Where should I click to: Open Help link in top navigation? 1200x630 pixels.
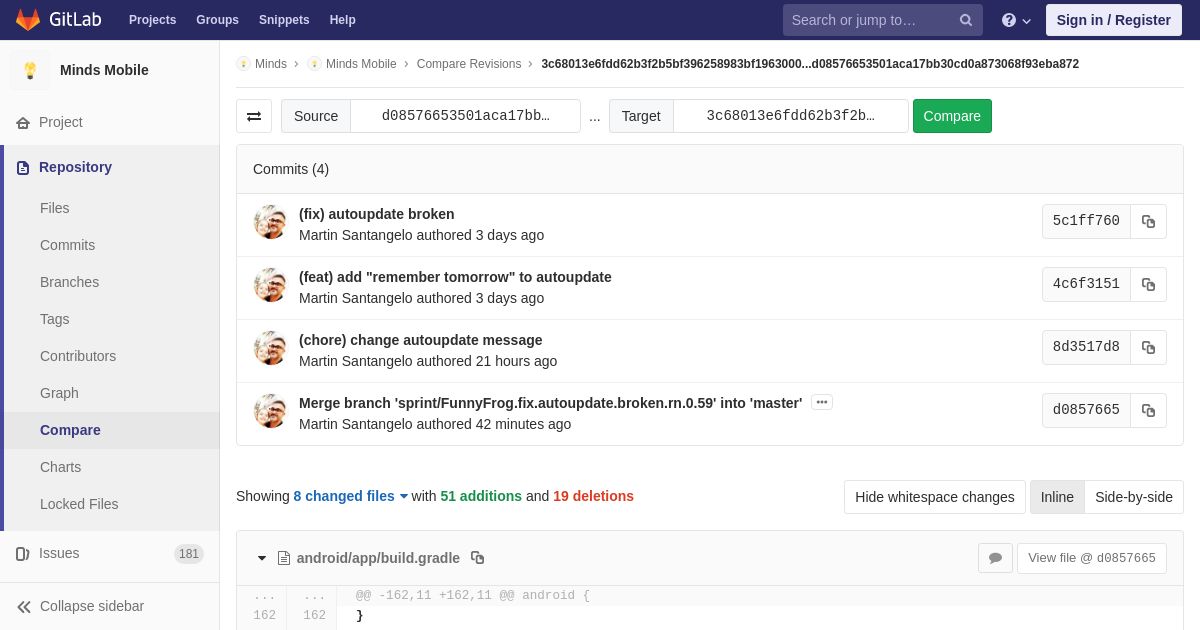(x=343, y=20)
